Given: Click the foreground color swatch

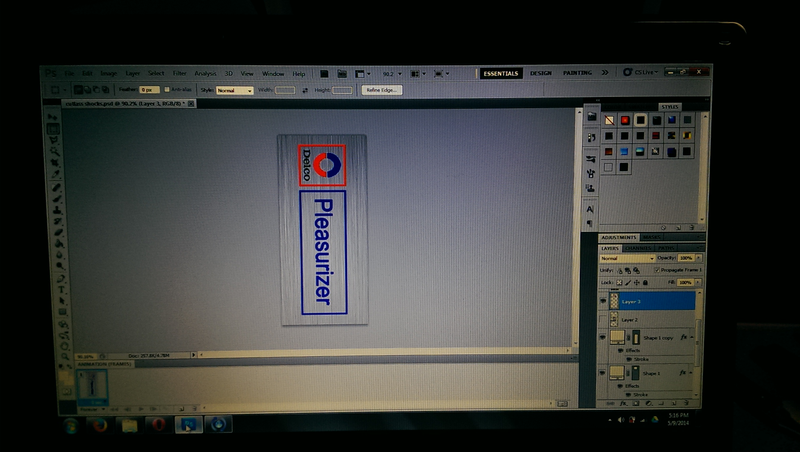Looking at the screenshot, I should click(63, 378).
